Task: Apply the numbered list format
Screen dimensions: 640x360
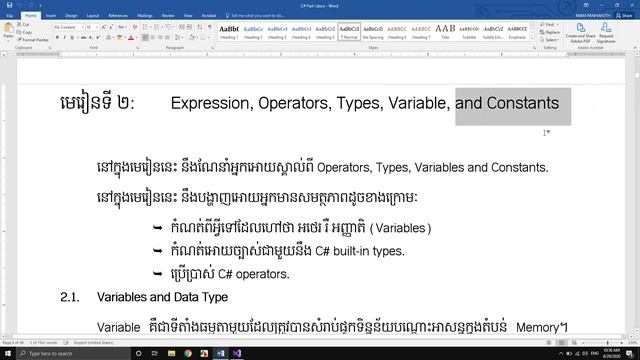Action: (157, 27)
